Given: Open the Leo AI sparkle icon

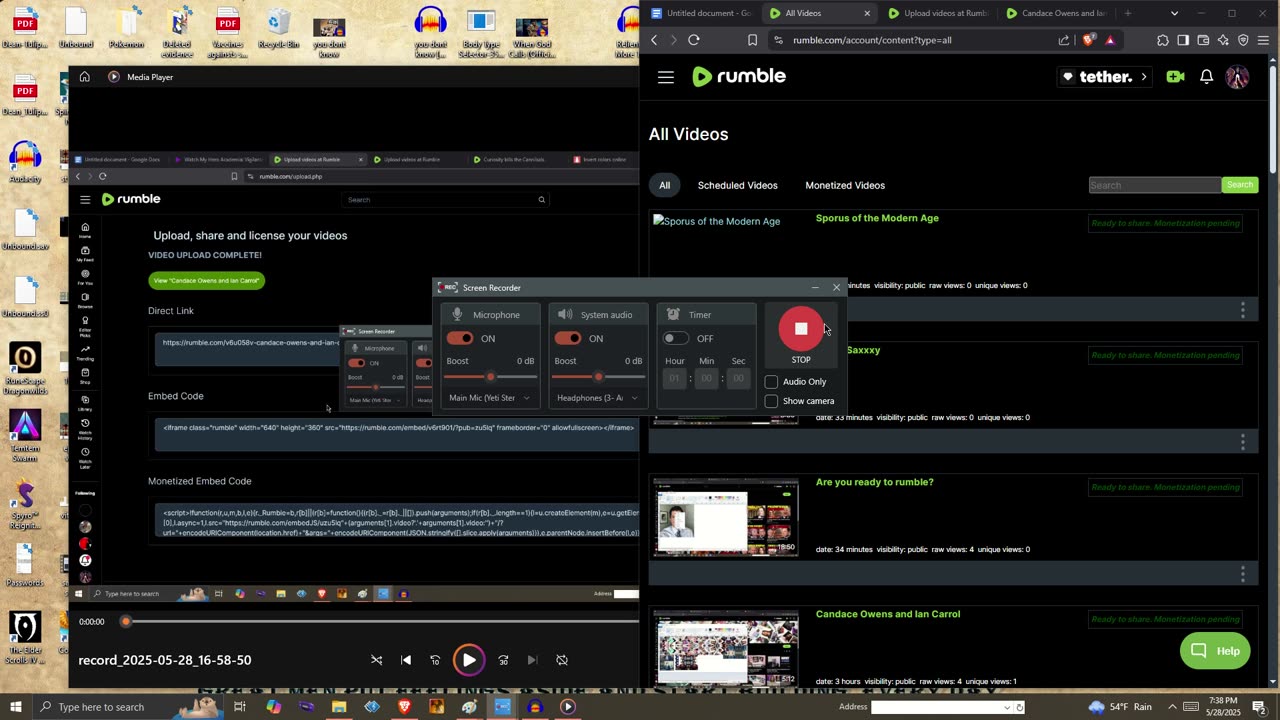Looking at the screenshot, I should click(1223, 40).
